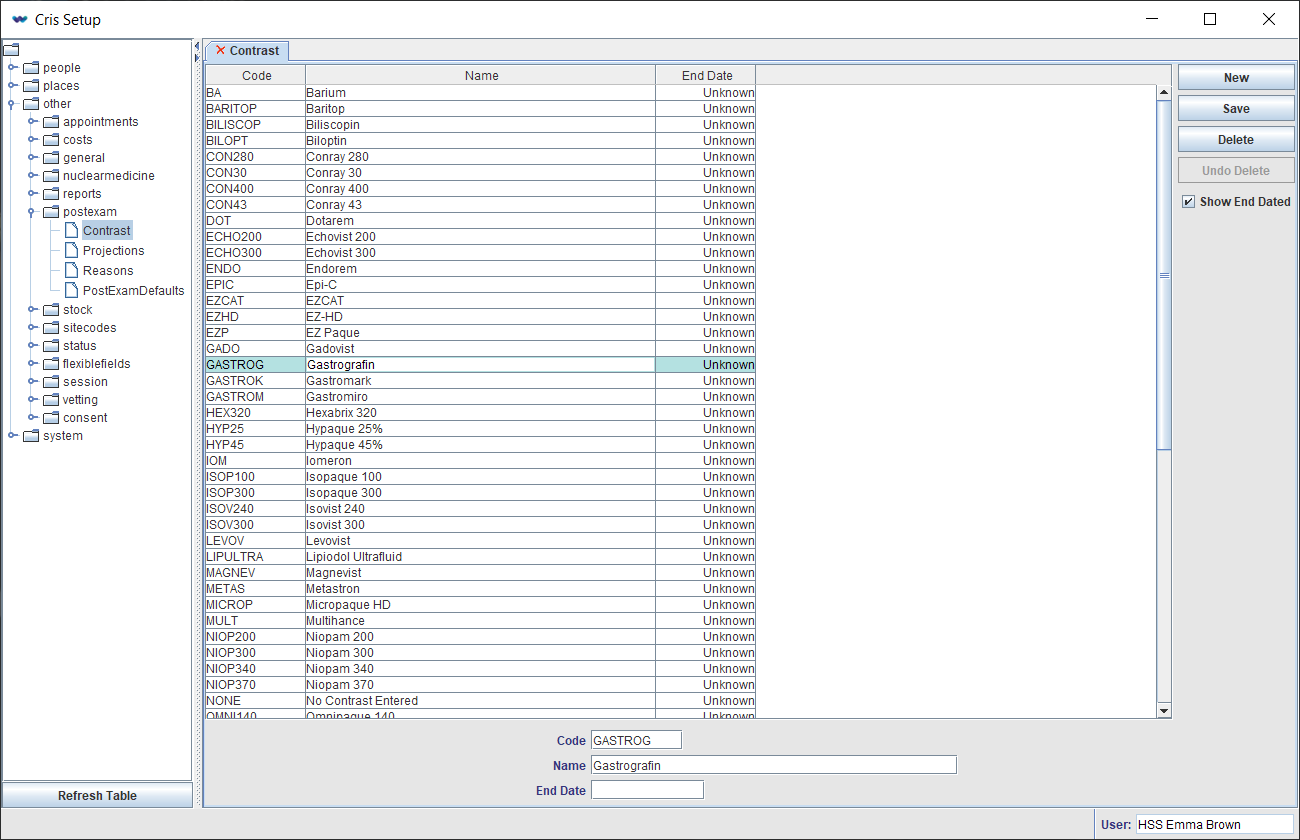
Task: Expand the status tree node
Action: (x=32, y=346)
